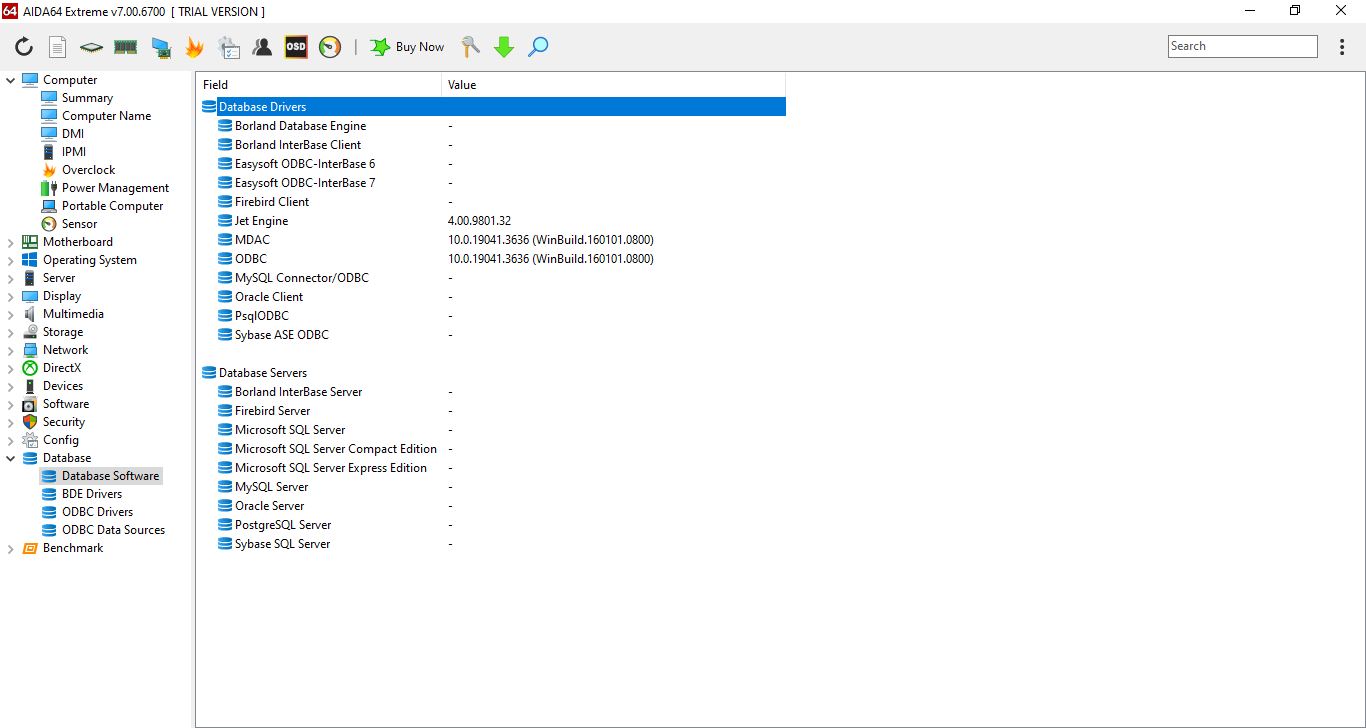
Task: Click the DirectX Xbox icon
Action: click(30, 368)
